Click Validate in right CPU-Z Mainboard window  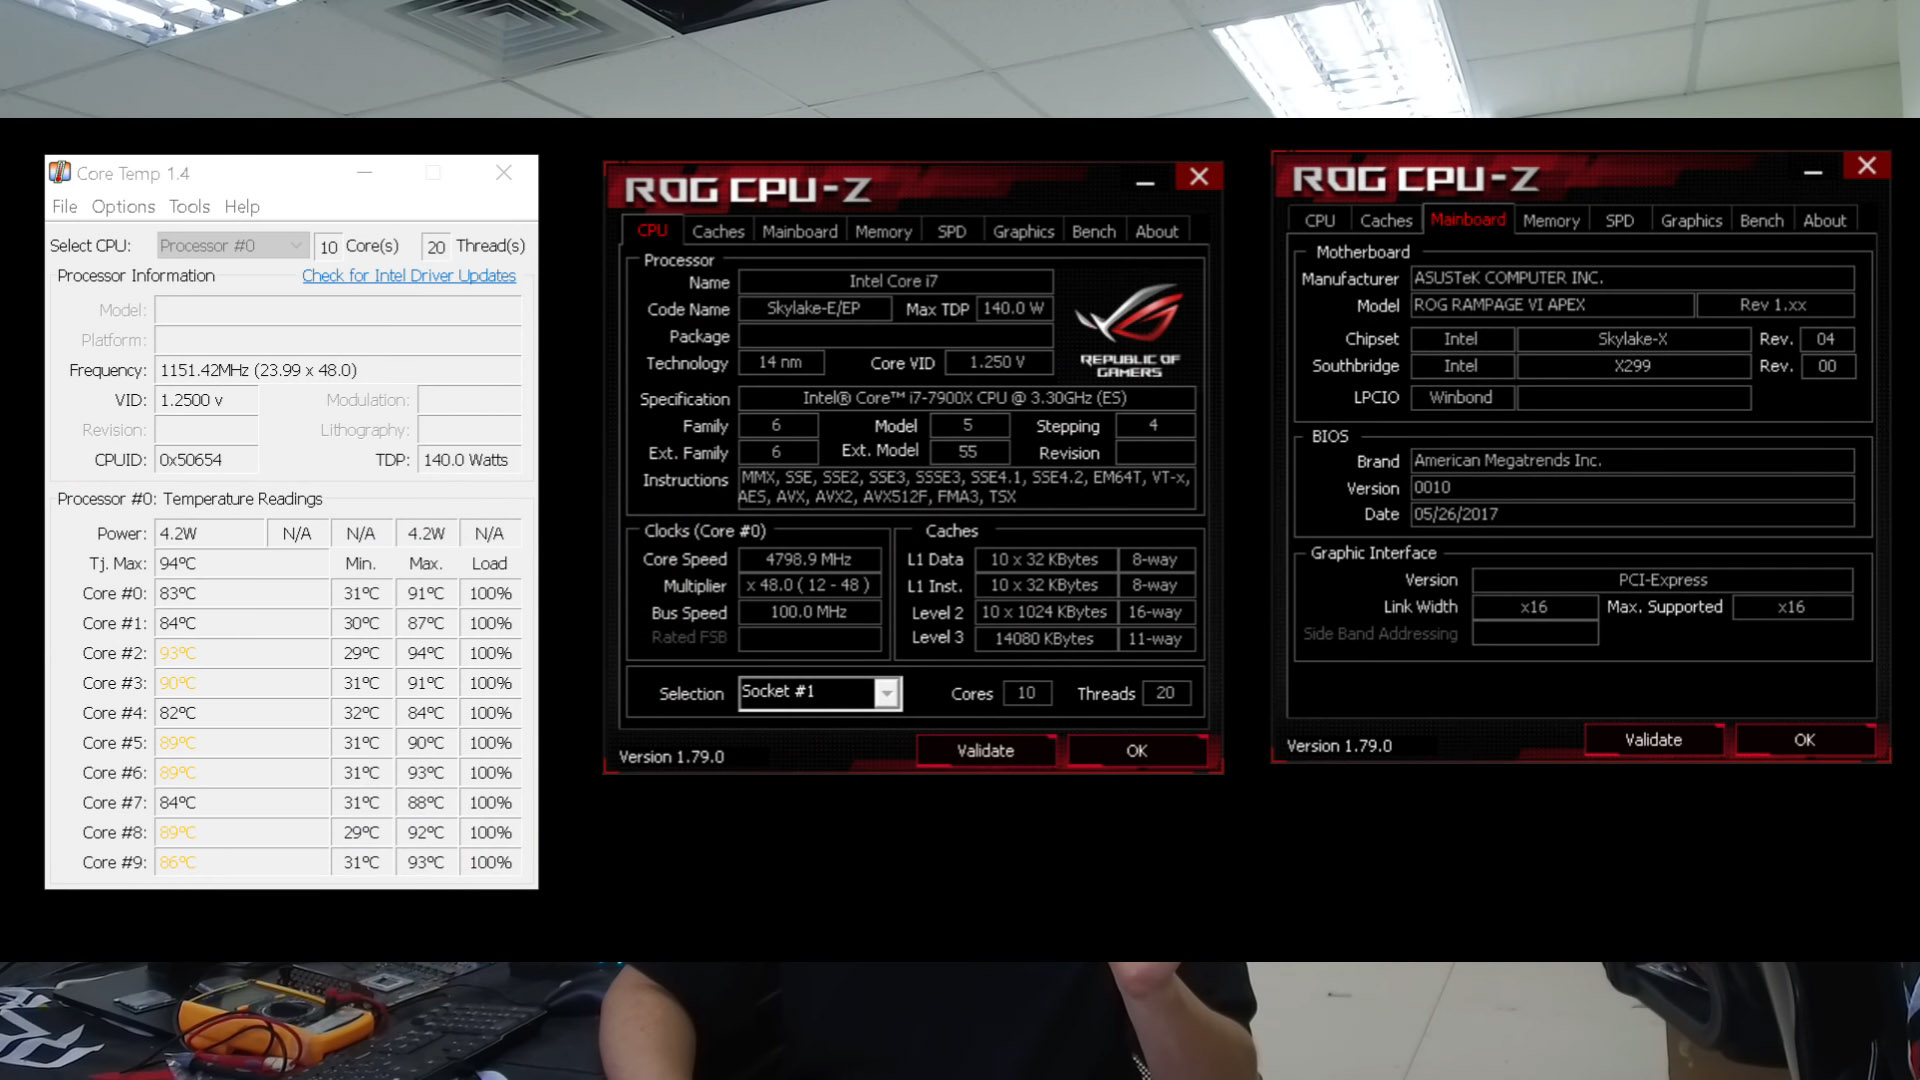coord(1653,740)
